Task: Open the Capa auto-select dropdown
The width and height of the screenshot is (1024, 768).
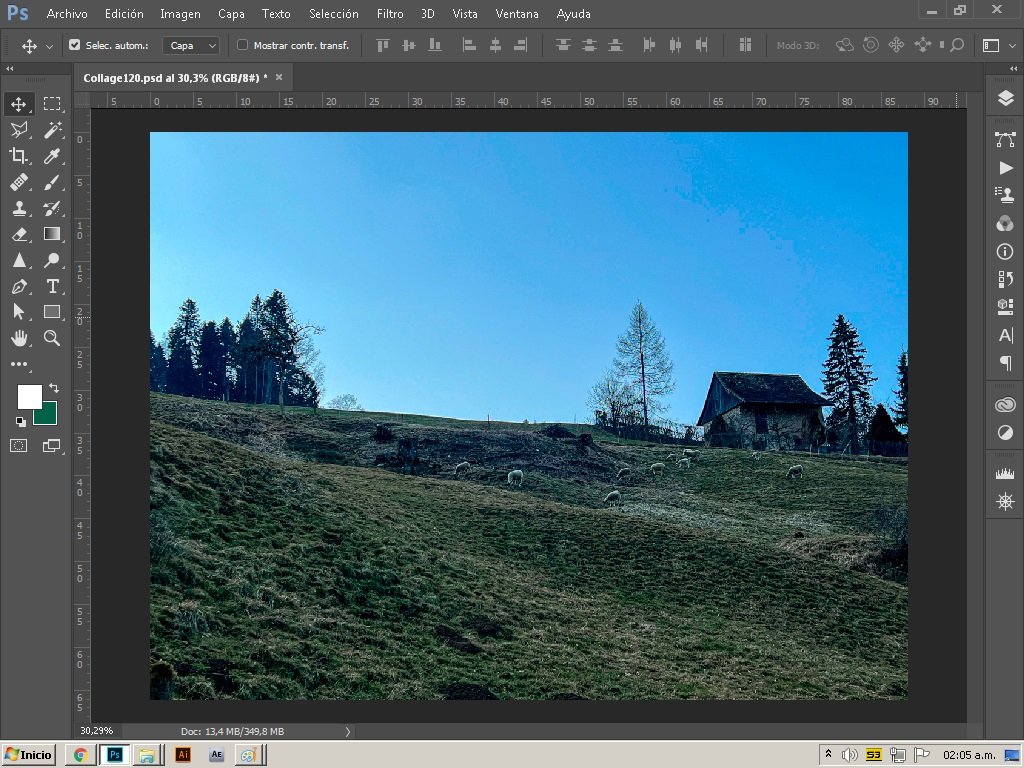Action: pyautogui.click(x=191, y=45)
